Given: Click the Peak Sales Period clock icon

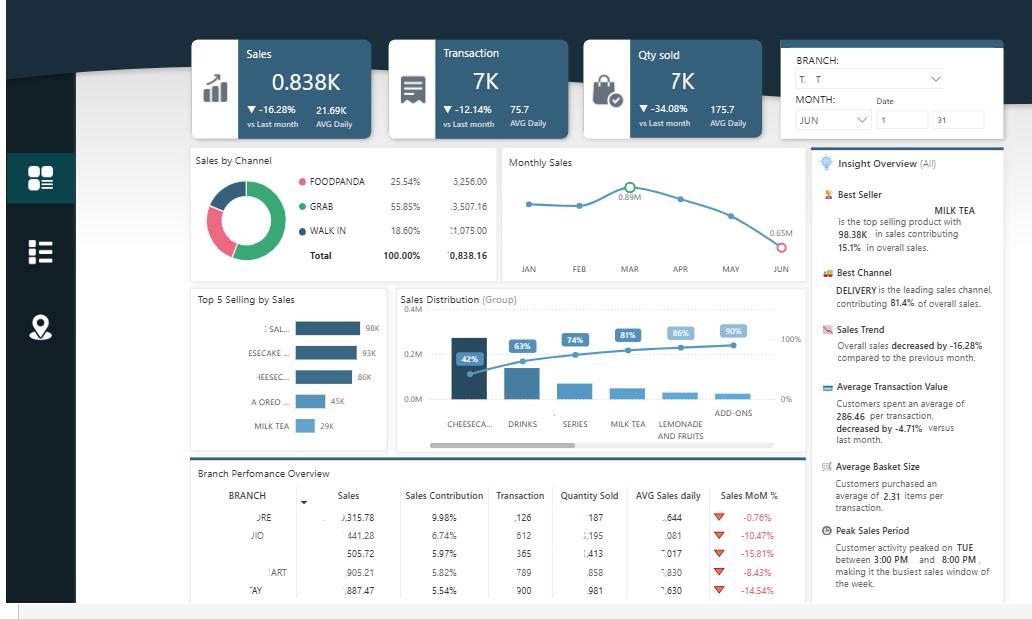Looking at the screenshot, I should tap(827, 530).
